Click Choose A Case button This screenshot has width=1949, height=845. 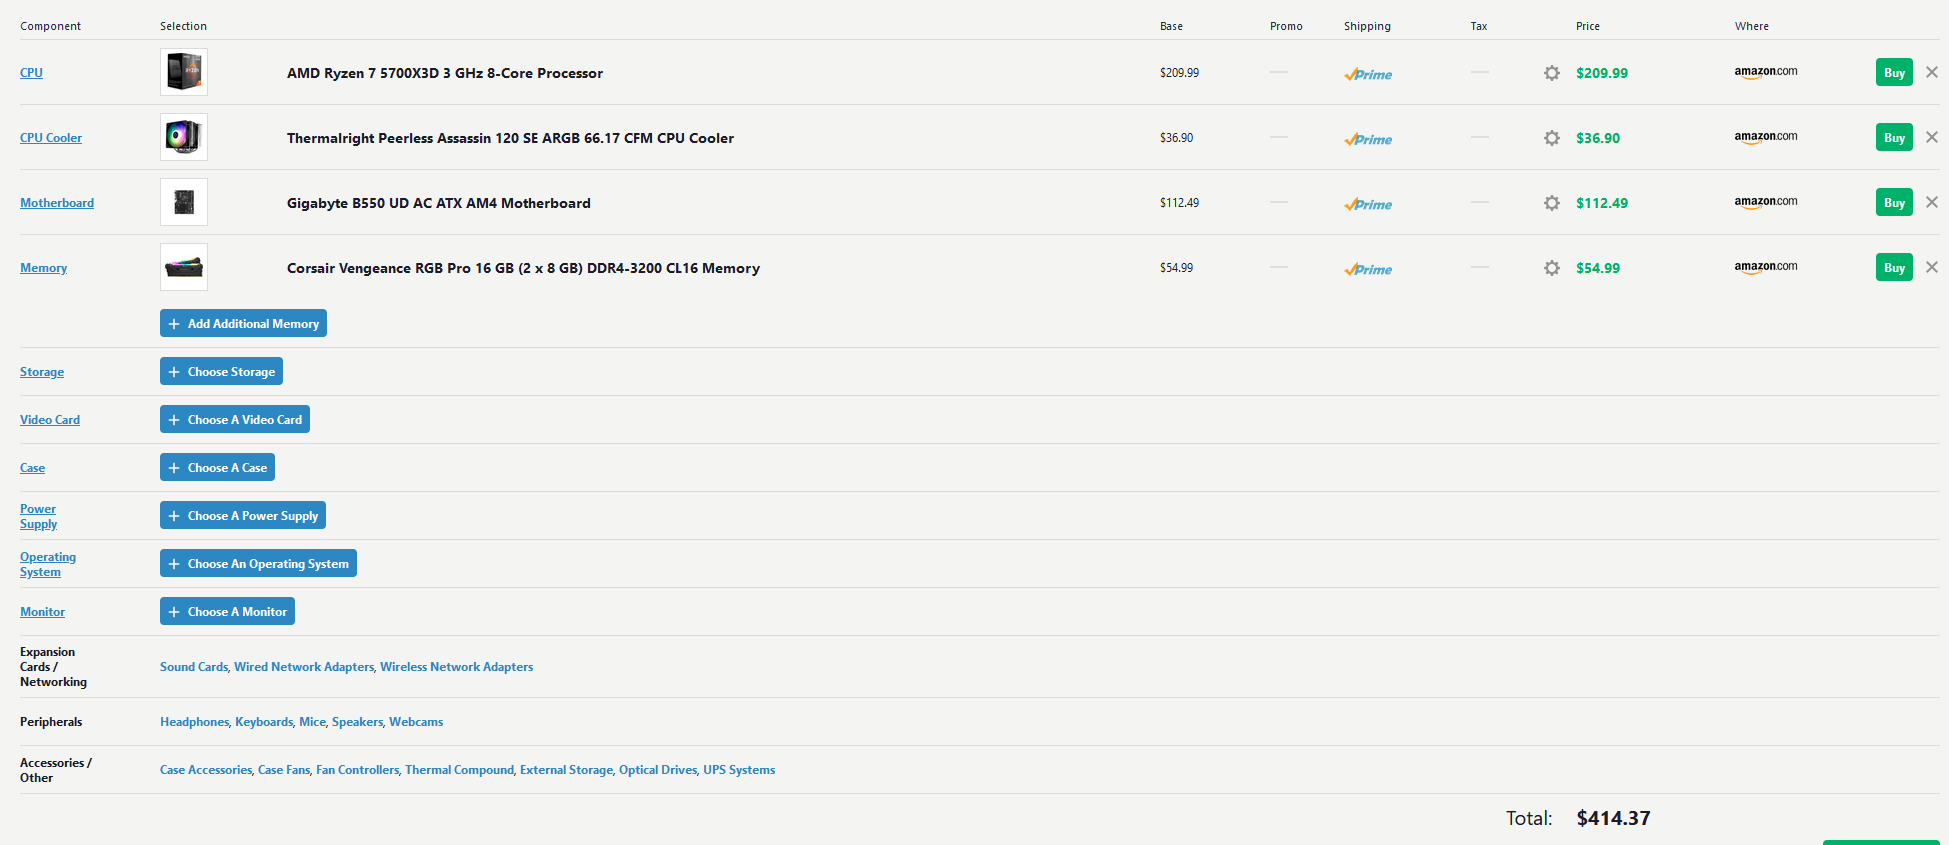[217, 467]
